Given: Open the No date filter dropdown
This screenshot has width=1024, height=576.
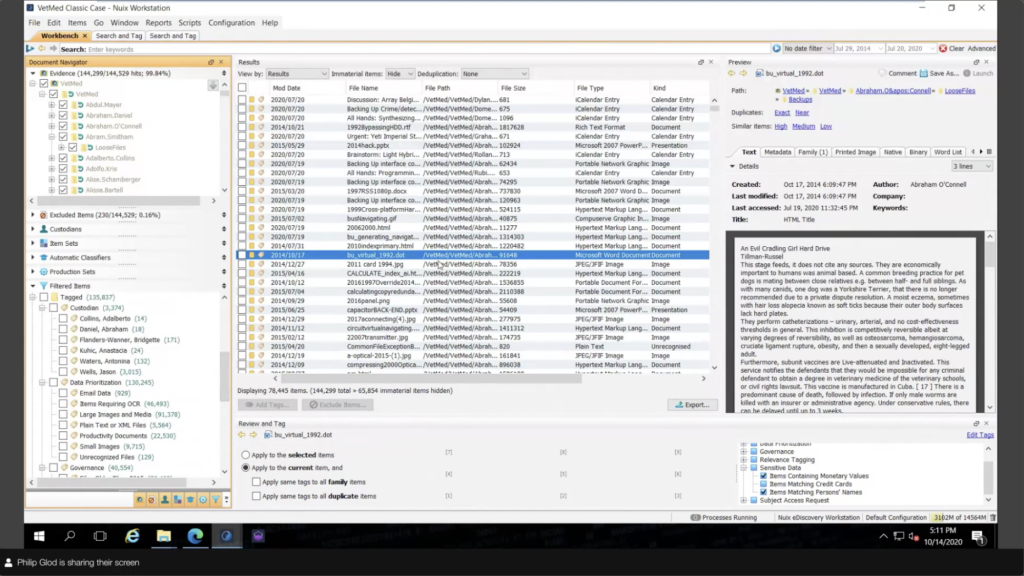Looking at the screenshot, I should click(x=808, y=48).
